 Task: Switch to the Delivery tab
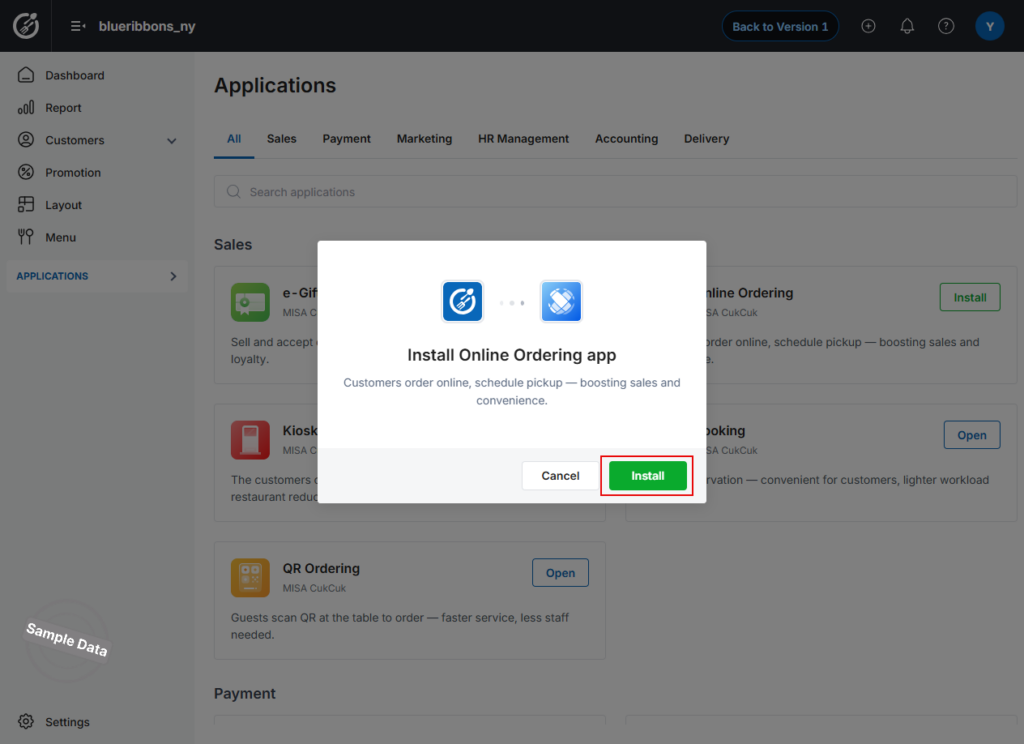(707, 138)
